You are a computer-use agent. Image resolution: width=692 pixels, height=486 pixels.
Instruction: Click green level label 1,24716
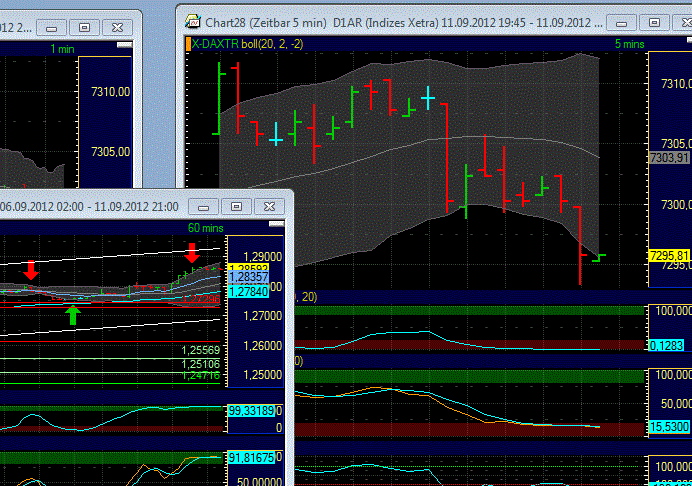(200, 376)
